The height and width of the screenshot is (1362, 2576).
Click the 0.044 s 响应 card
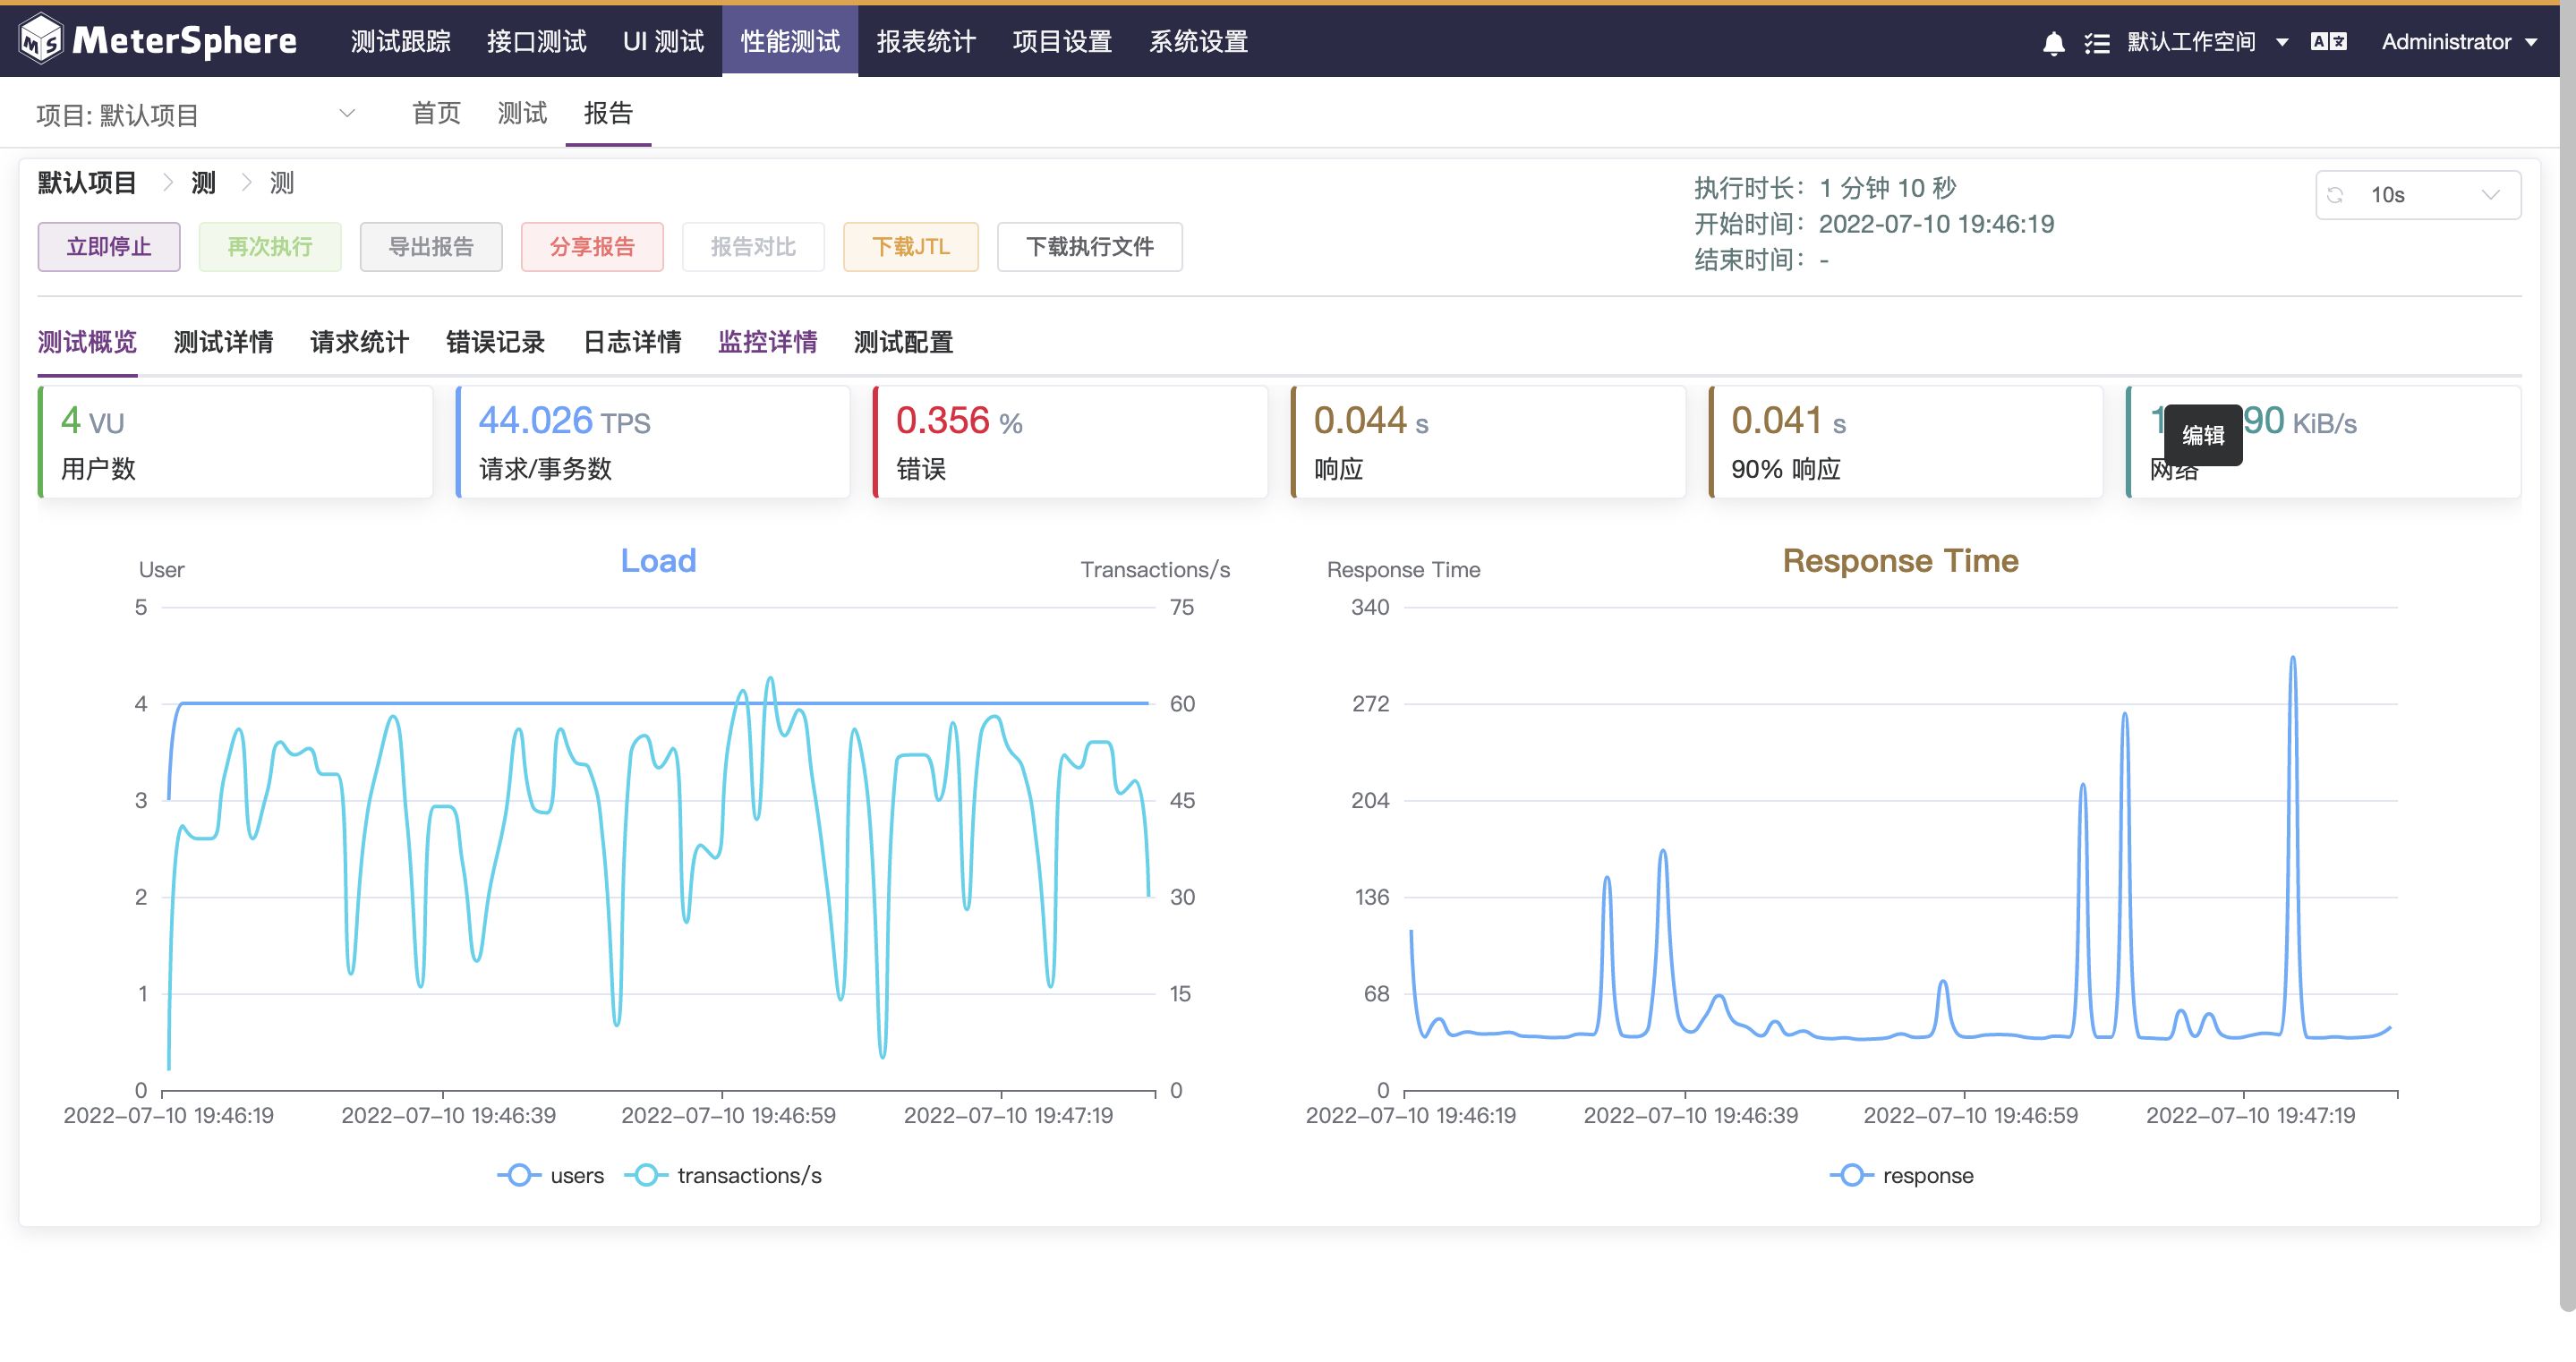click(x=1488, y=442)
